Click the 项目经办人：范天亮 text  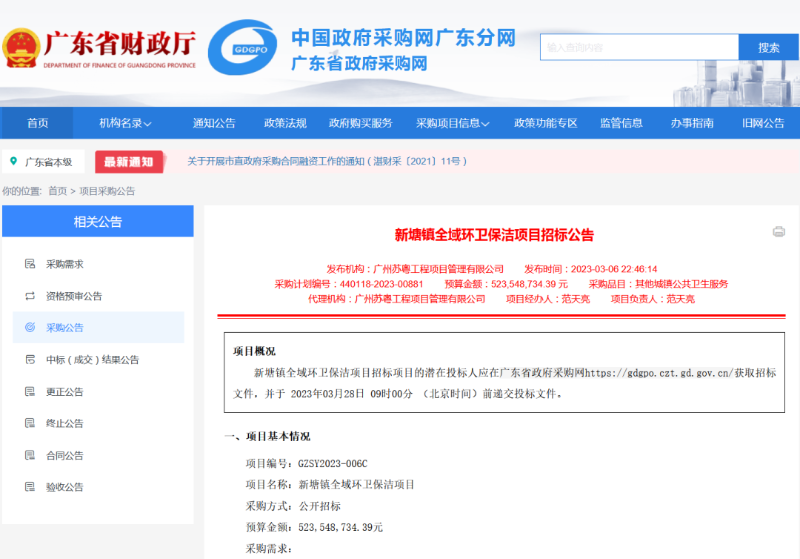tap(547, 299)
